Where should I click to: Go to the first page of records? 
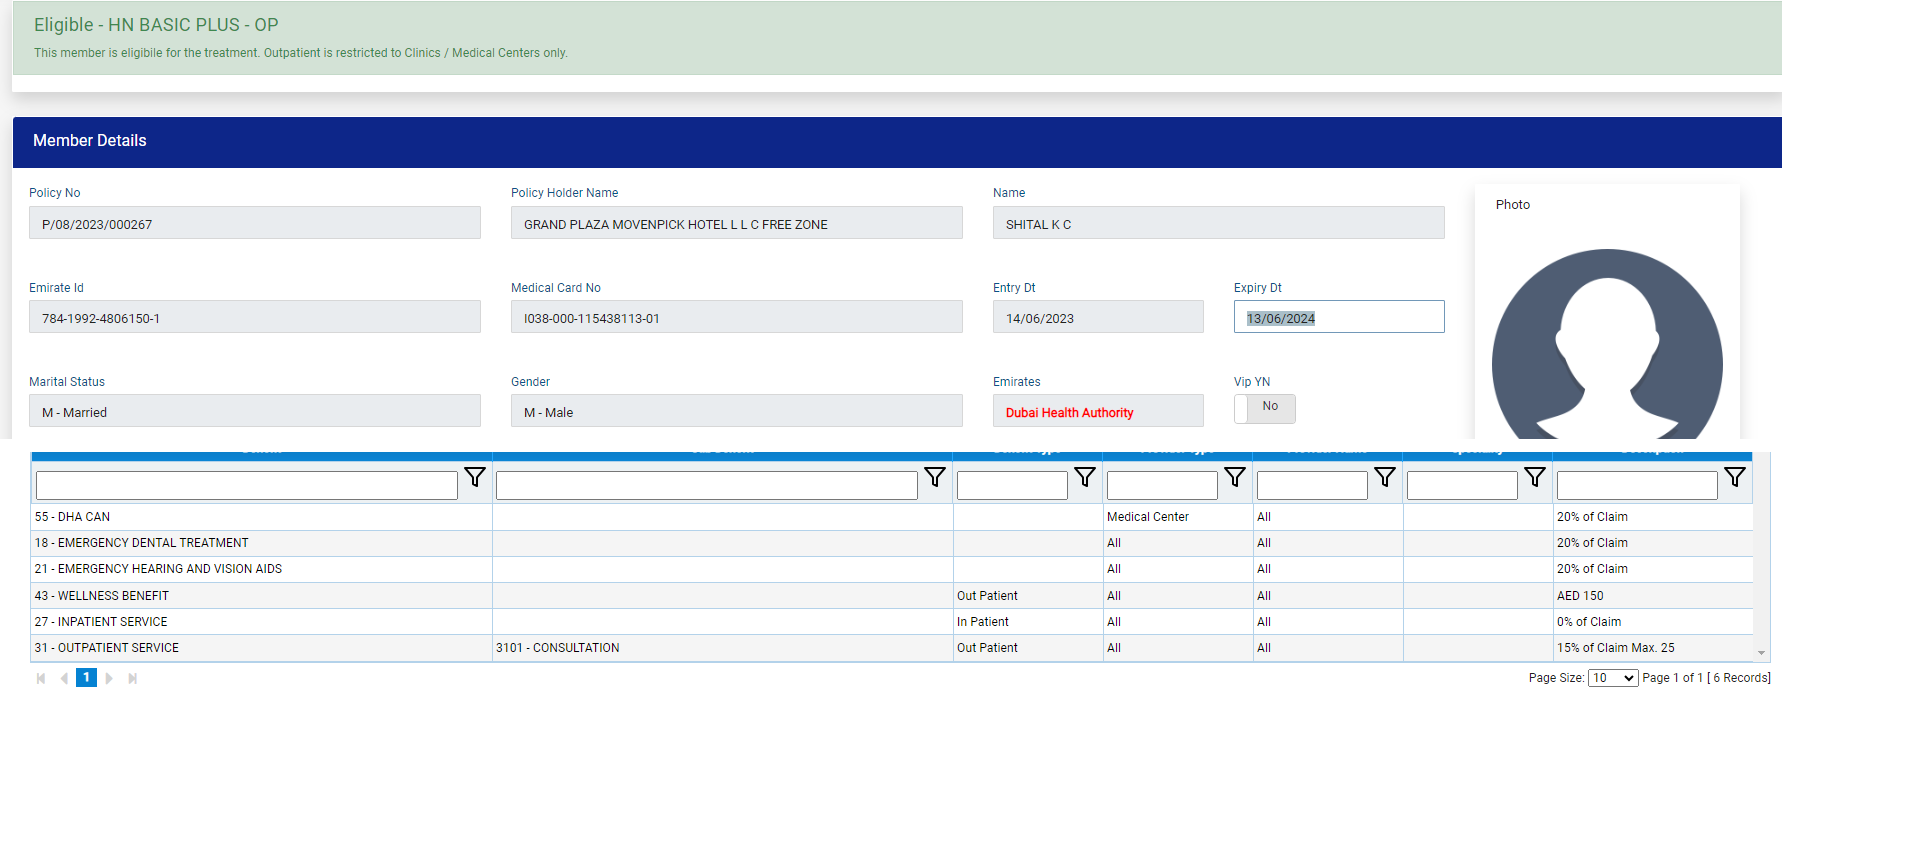tap(41, 678)
